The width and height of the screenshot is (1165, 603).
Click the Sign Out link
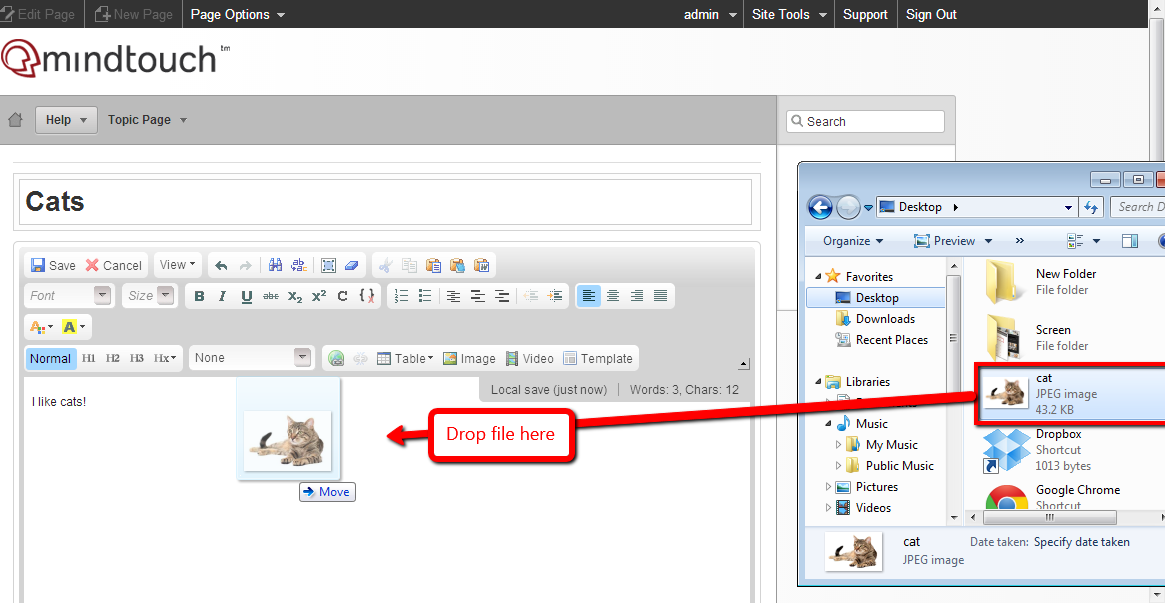click(x=931, y=14)
